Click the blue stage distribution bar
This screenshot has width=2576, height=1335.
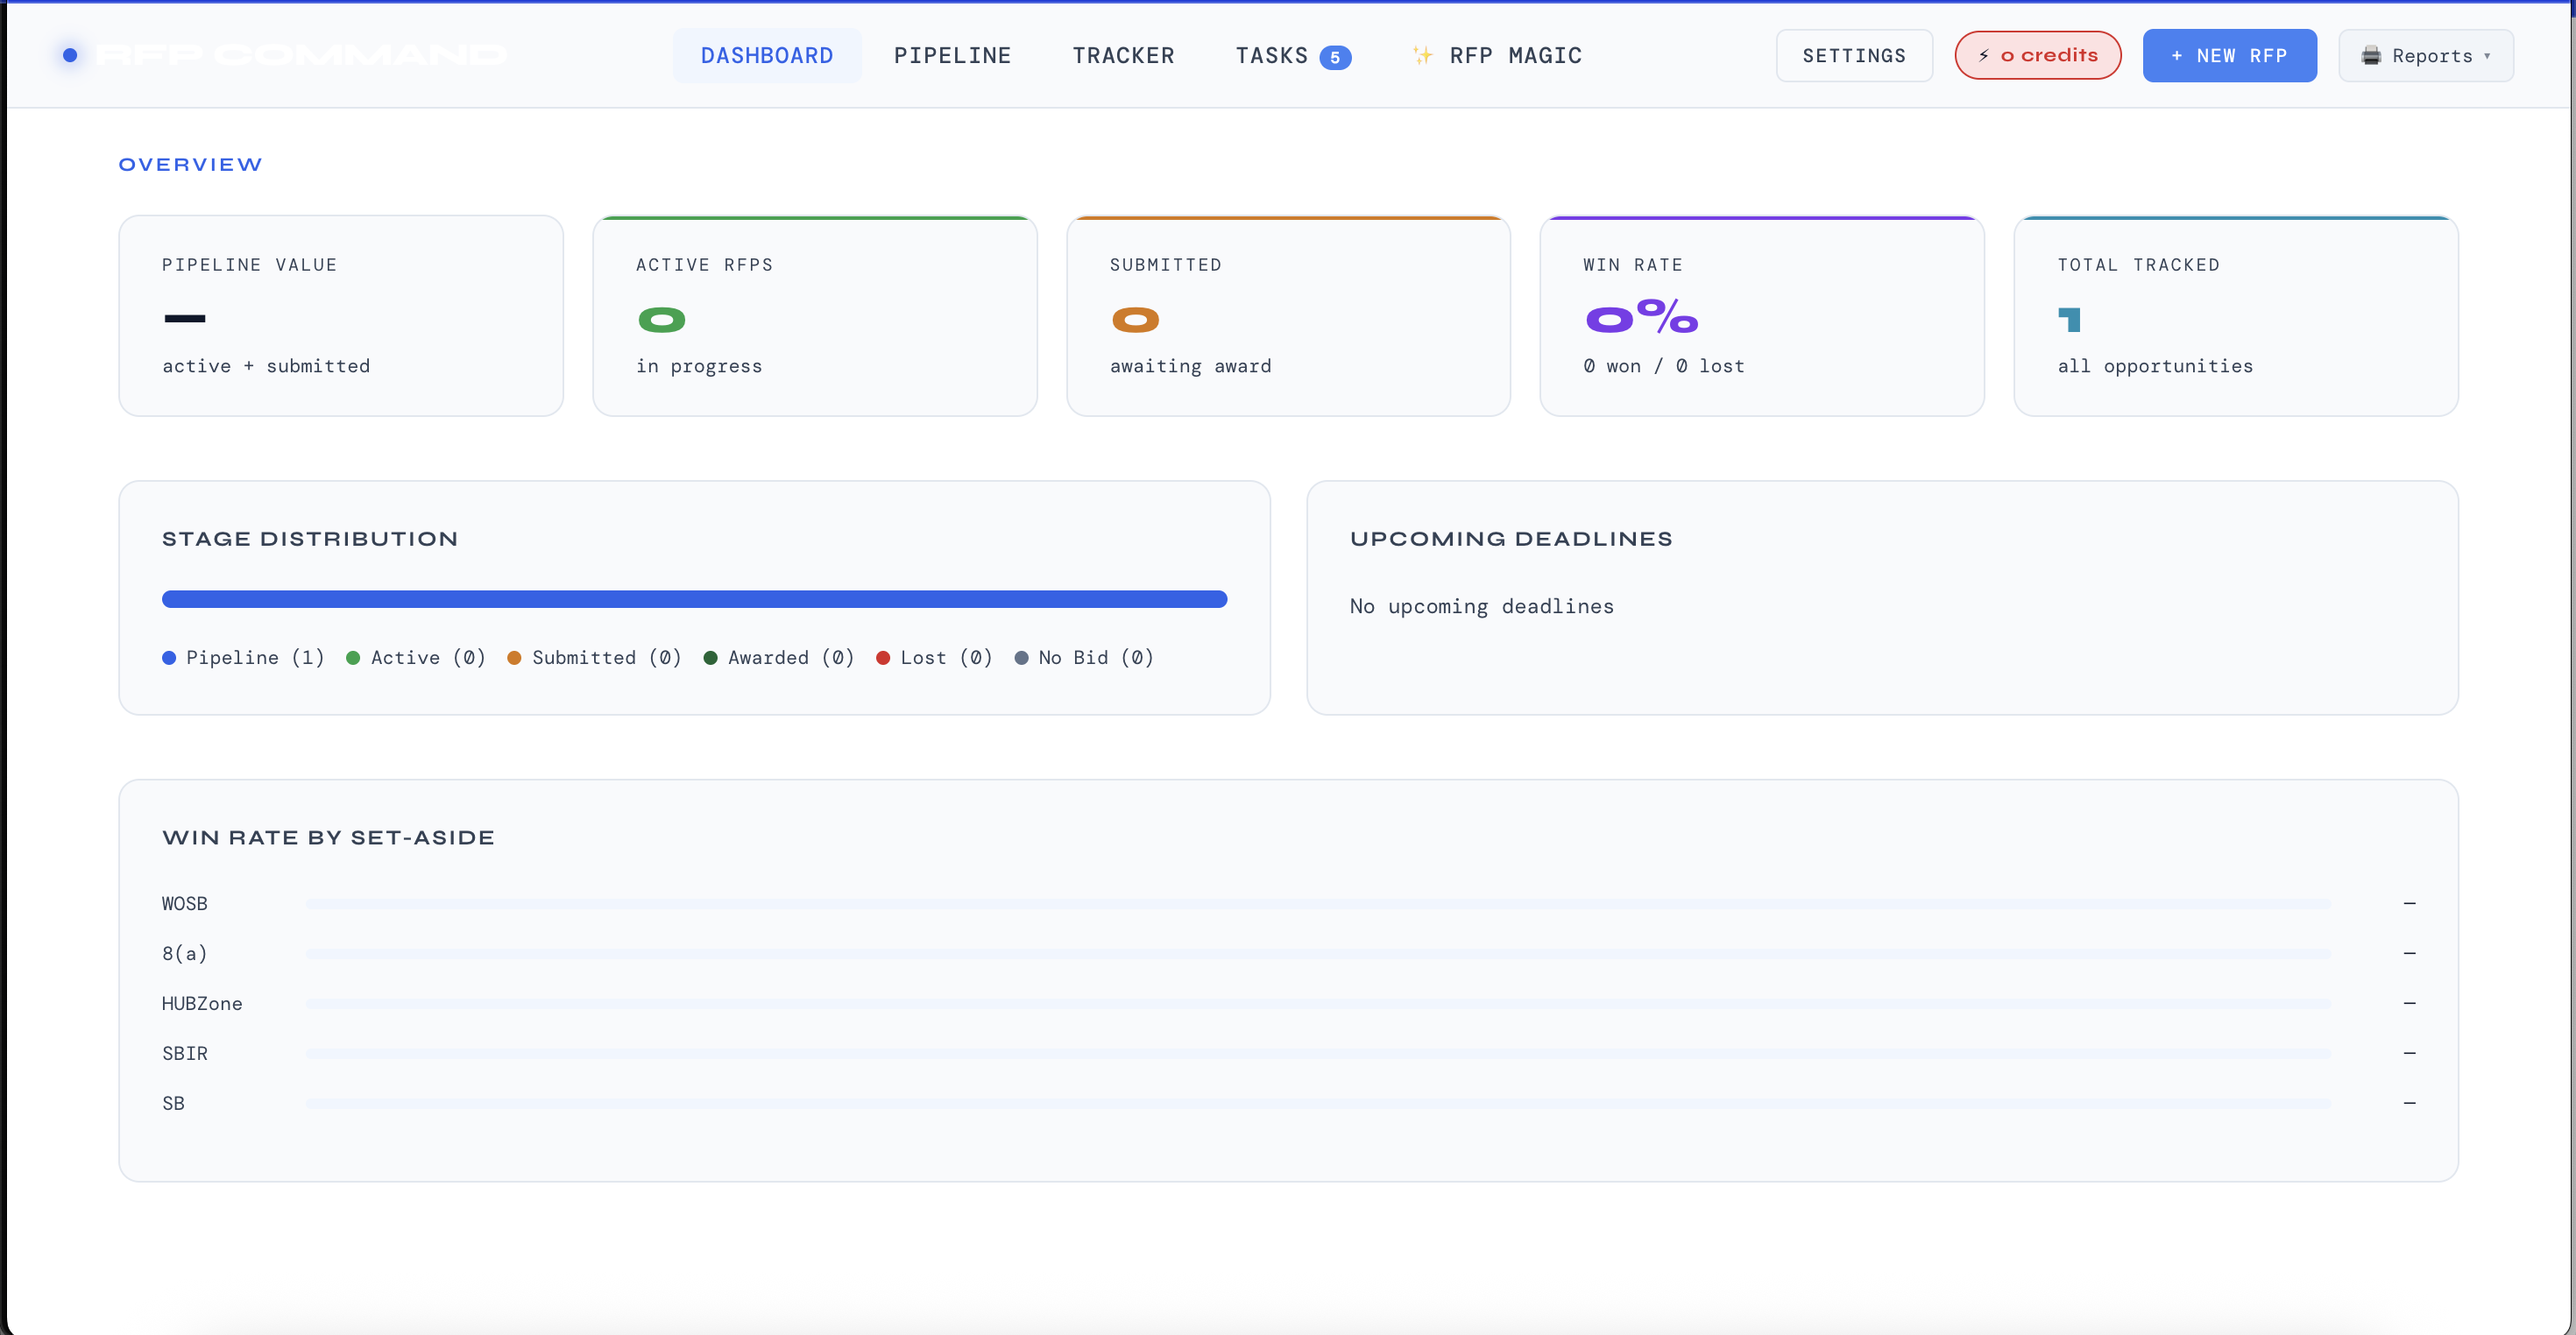(x=694, y=599)
